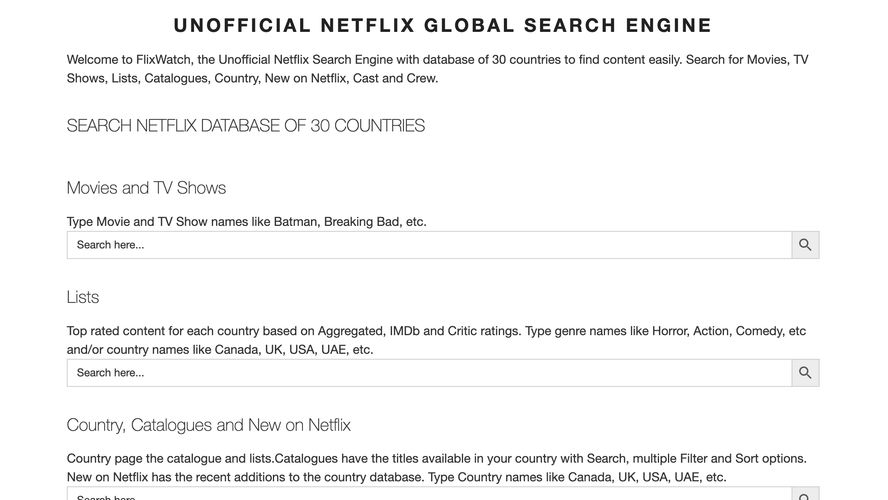Click into the Lists search box
The height and width of the screenshot is (500, 888).
point(429,373)
